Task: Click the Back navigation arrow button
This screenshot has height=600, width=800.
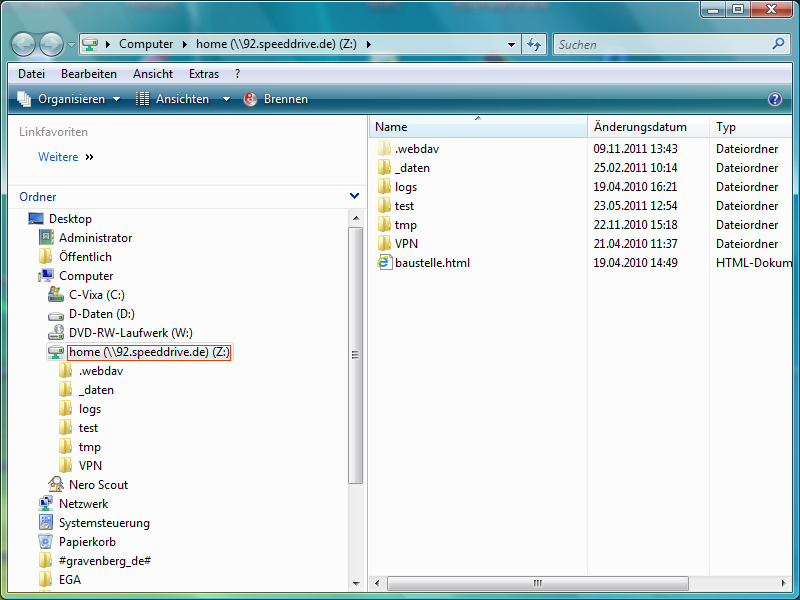Action: click(x=24, y=44)
